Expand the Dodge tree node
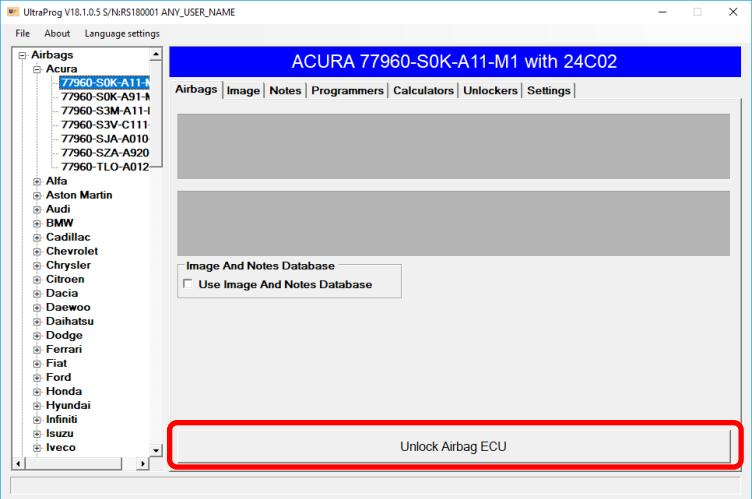Image resolution: width=752 pixels, height=499 pixels. tap(37, 336)
